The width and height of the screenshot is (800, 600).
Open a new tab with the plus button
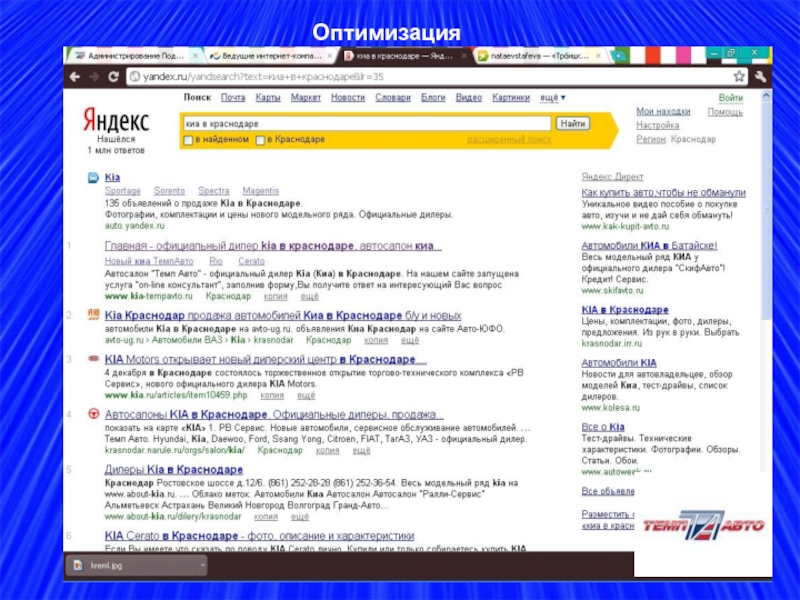click(618, 56)
